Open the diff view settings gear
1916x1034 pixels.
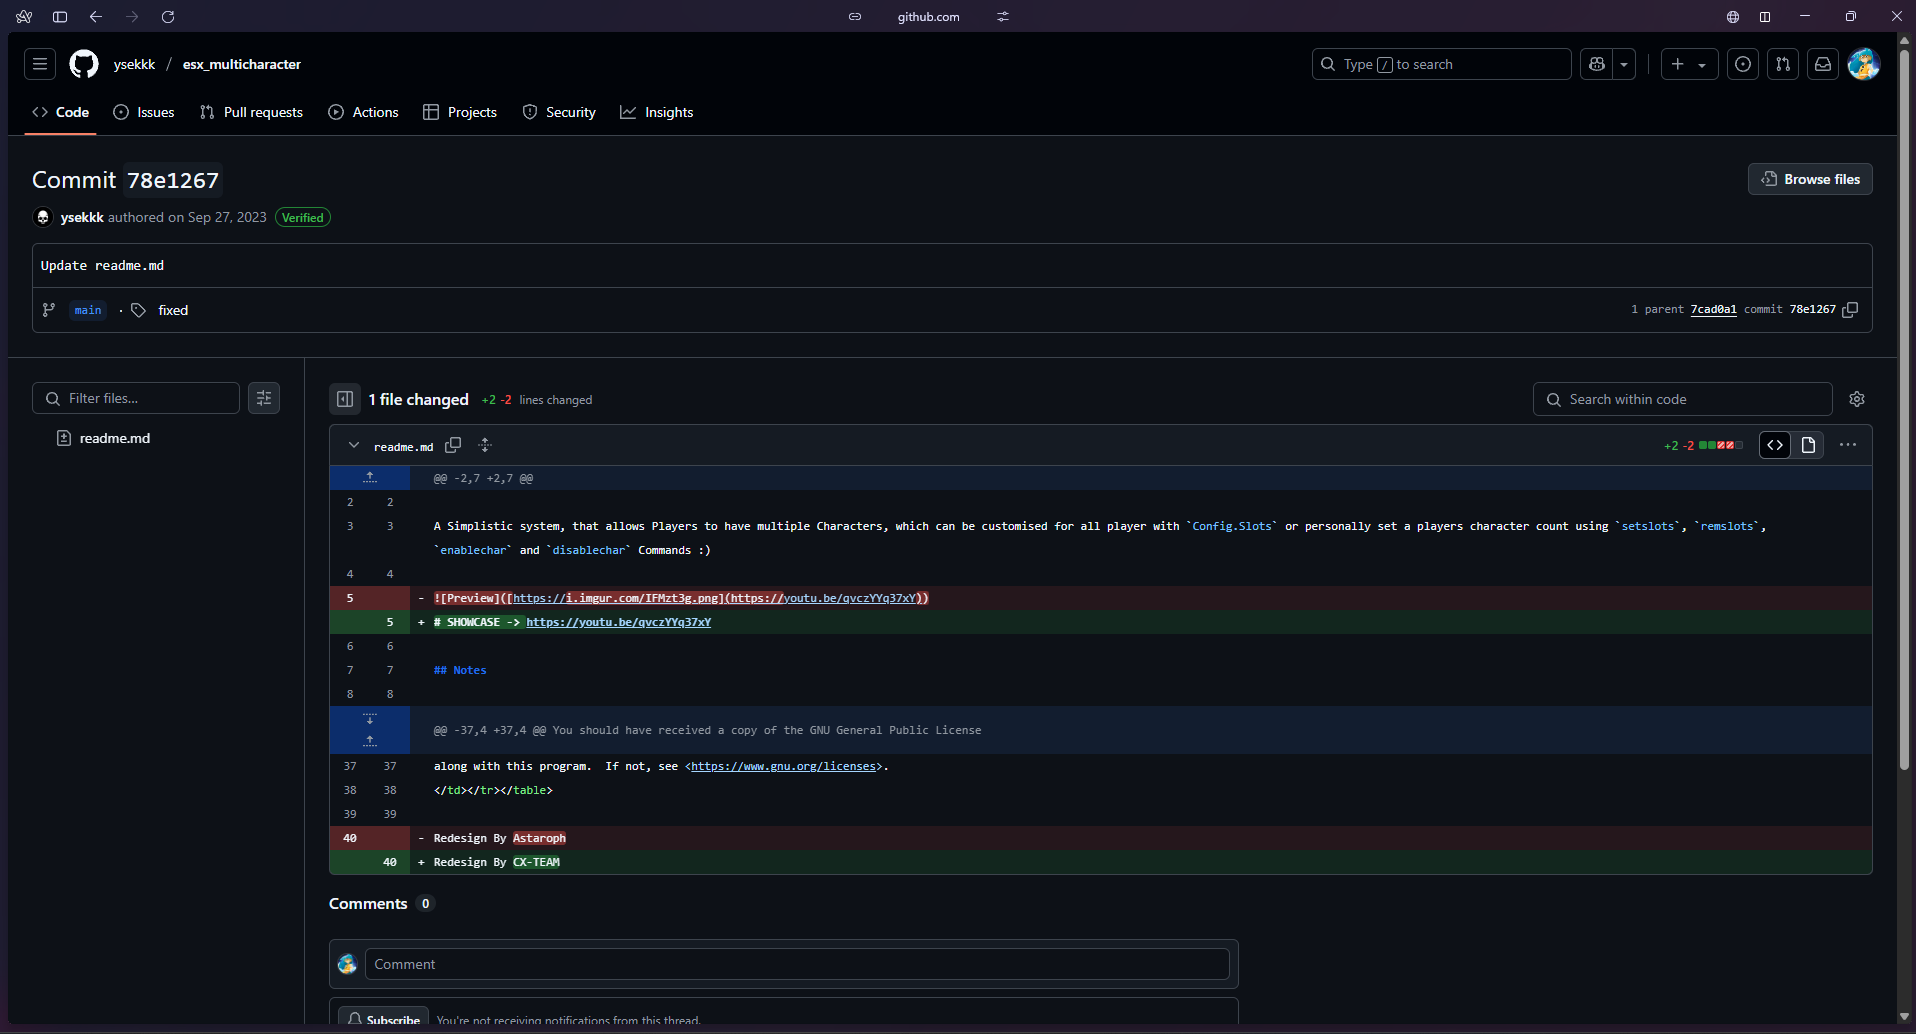[x=1857, y=399]
